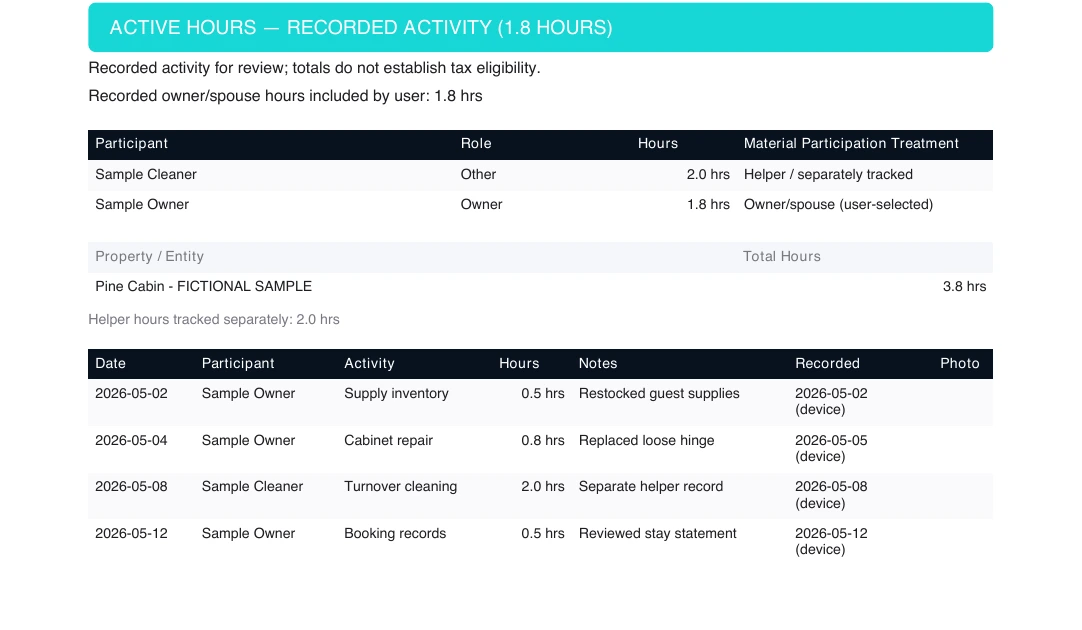Image resolution: width=1082 pixels, height=630 pixels.
Task: Click 'Helper hours tracked separately: 2.0 hrs' note
Action: (x=214, y=319)
